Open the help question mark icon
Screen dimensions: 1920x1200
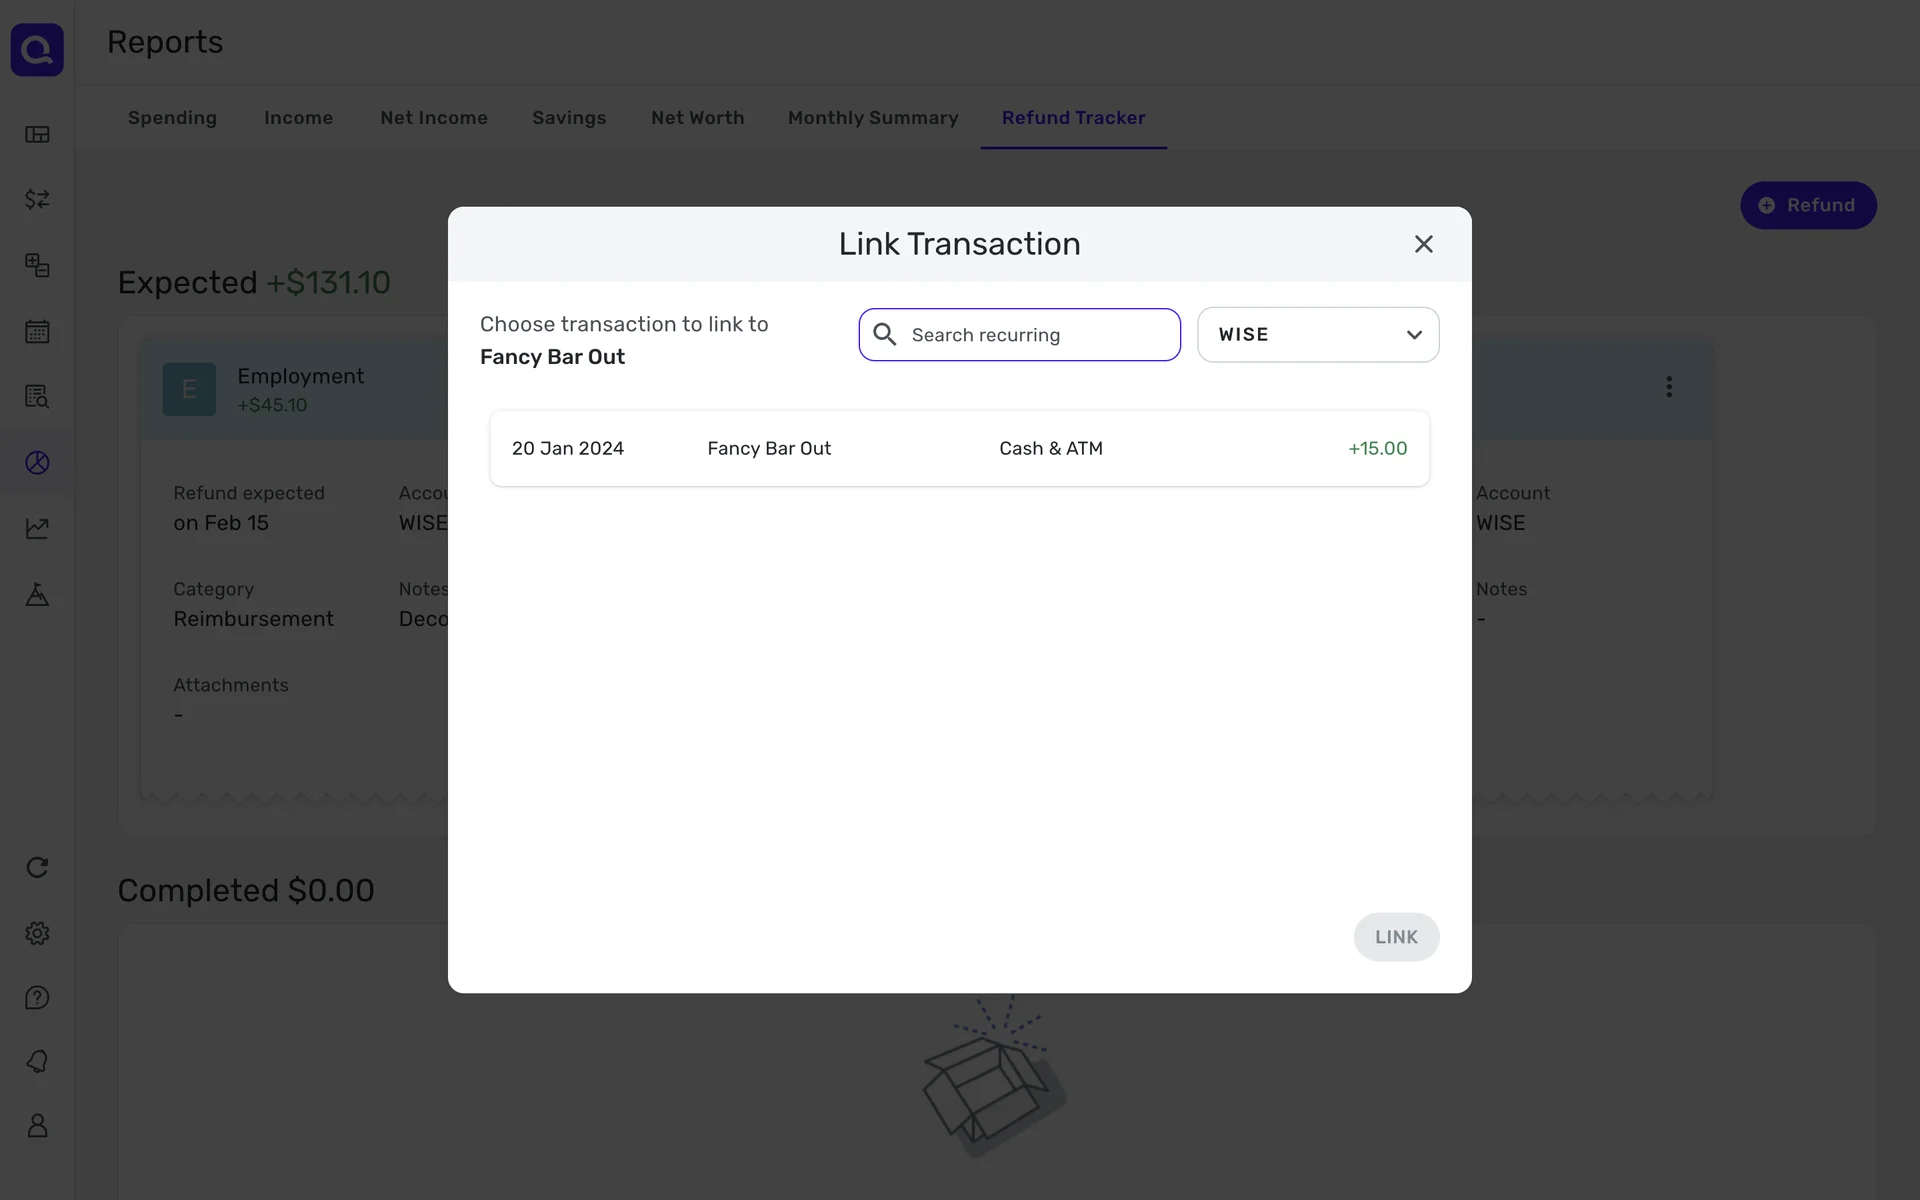(37, 998)
